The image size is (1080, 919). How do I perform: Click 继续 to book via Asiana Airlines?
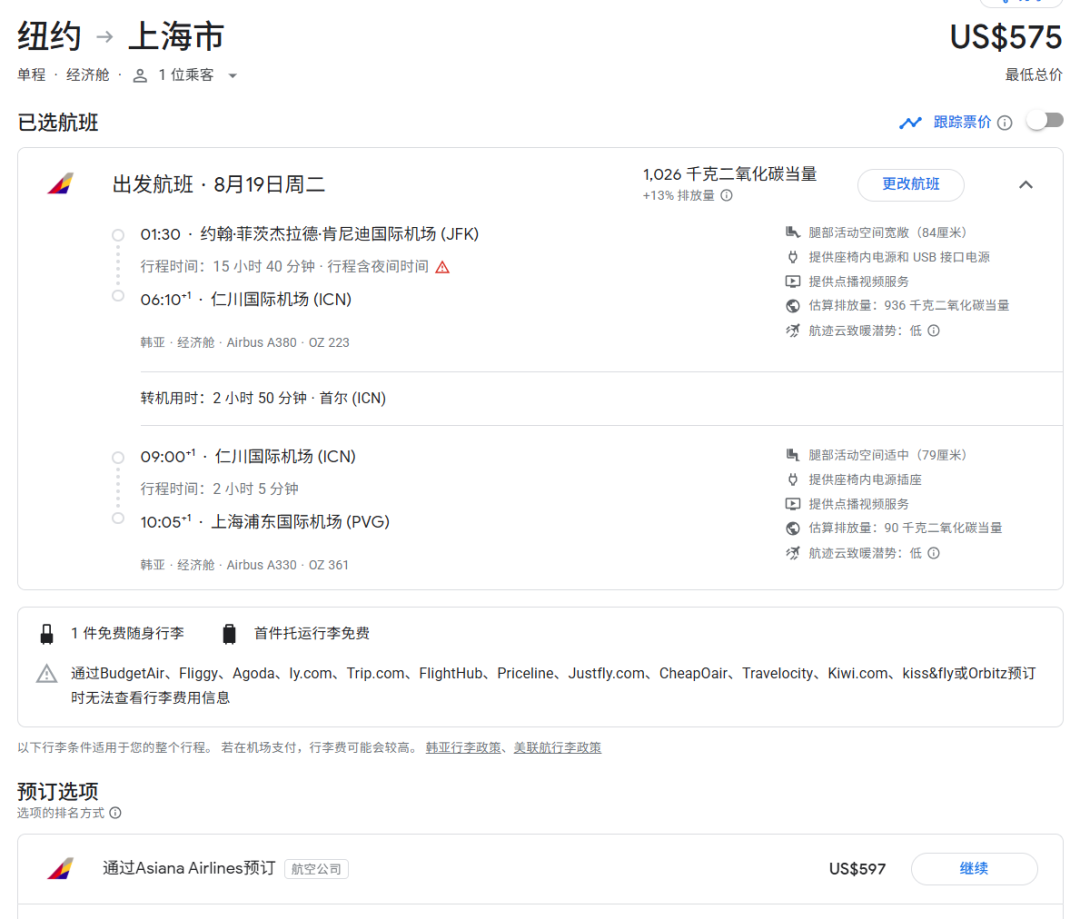click(x=973, y=869)
